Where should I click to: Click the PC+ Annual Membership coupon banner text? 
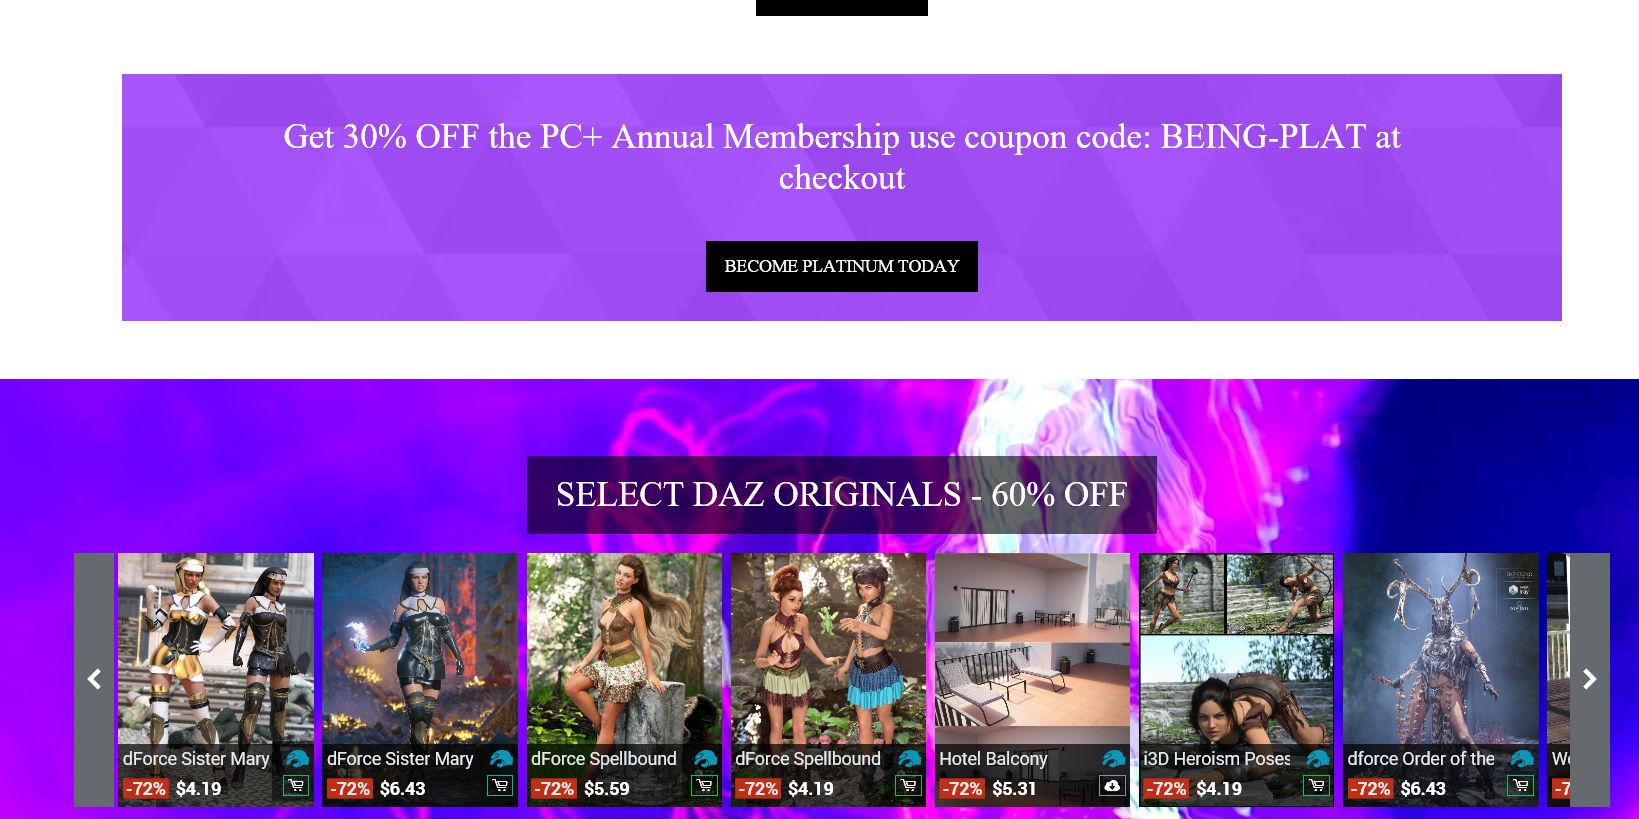coord(842,157)
